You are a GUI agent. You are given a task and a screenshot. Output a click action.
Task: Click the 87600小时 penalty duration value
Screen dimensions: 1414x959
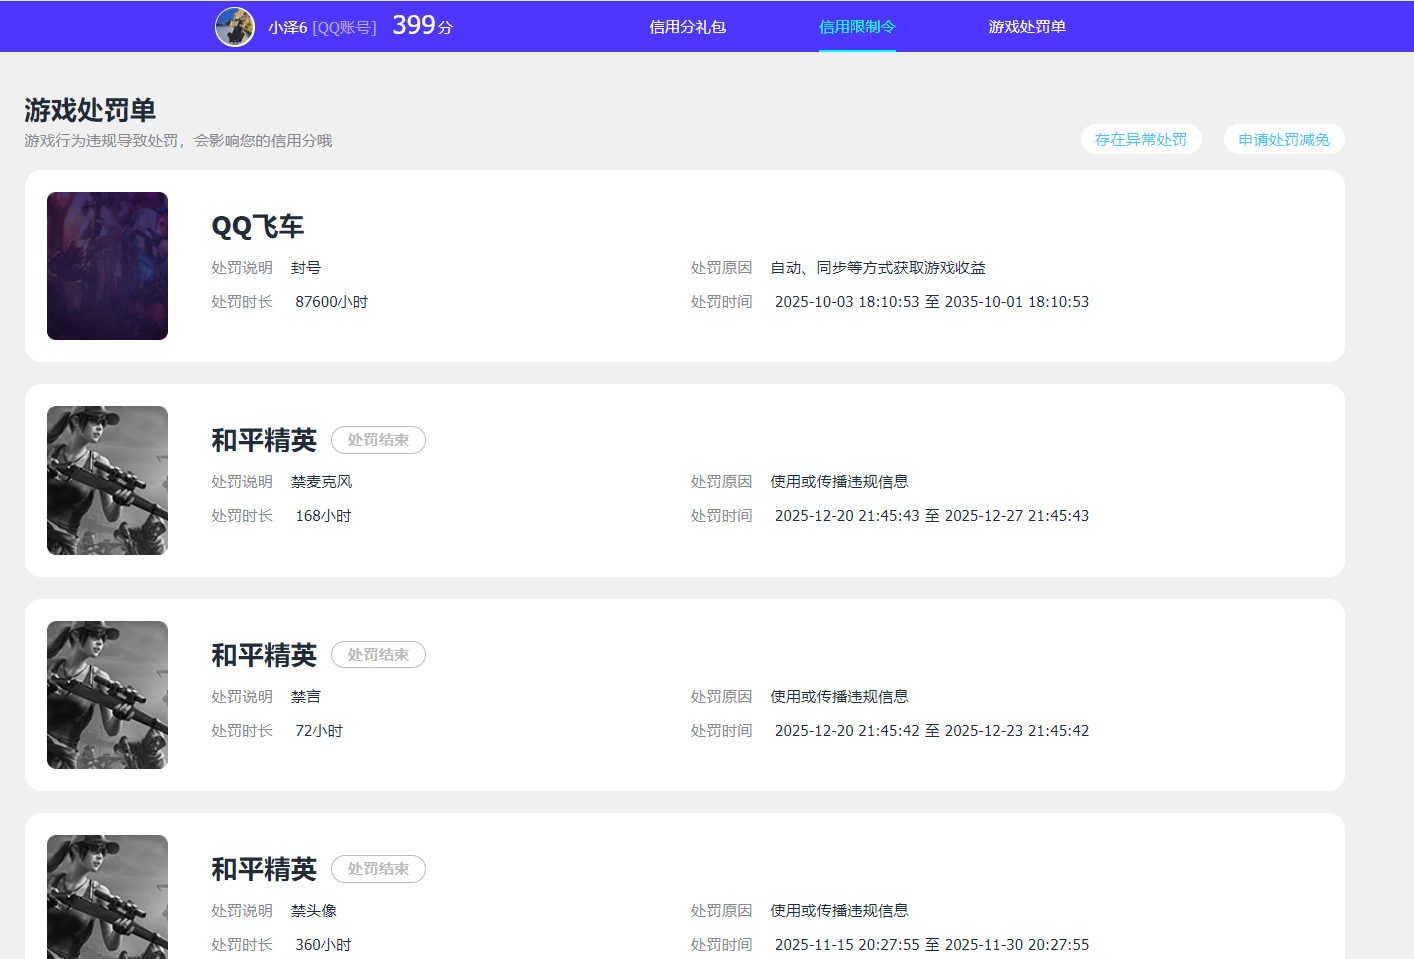click(331, 301)
